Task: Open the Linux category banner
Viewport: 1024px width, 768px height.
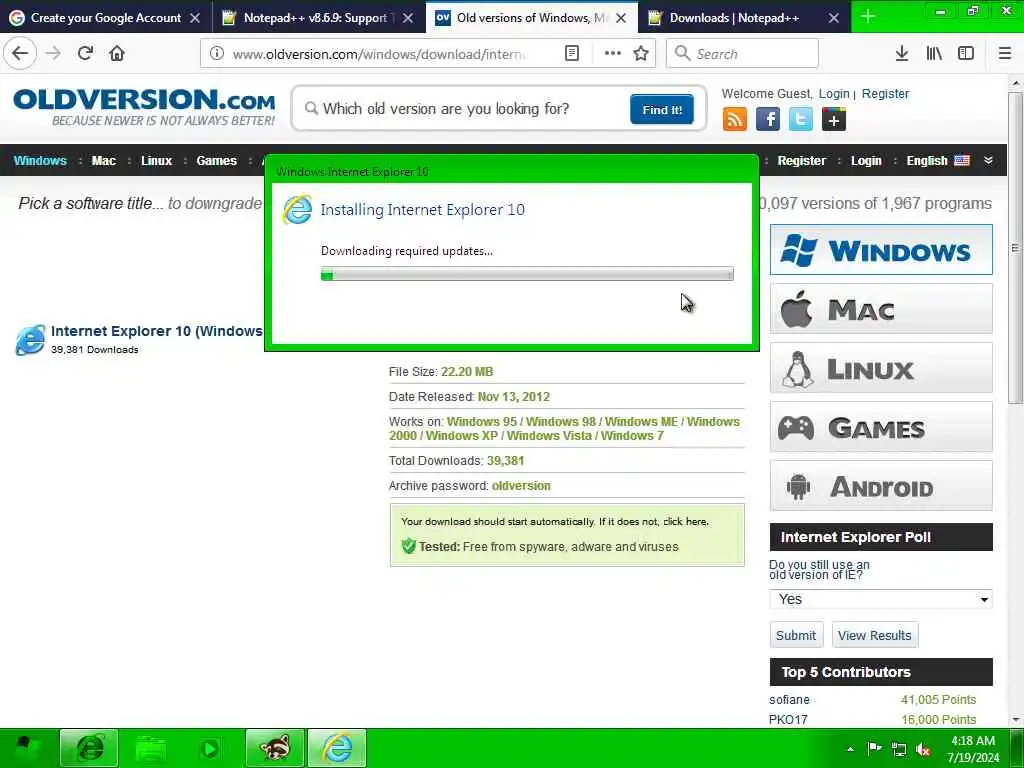Action: 881,368
